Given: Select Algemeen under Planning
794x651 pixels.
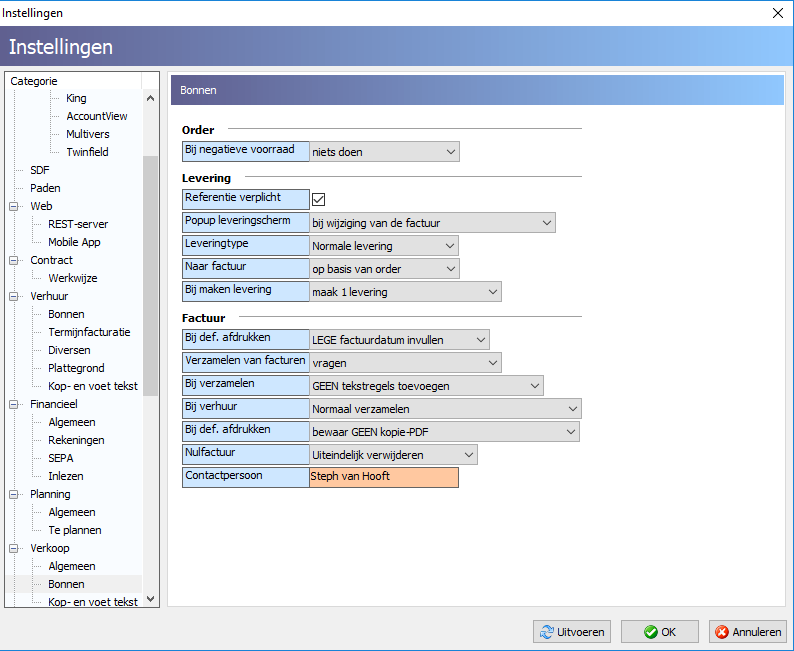Looking at the screenshot, I should click(72, 512).
